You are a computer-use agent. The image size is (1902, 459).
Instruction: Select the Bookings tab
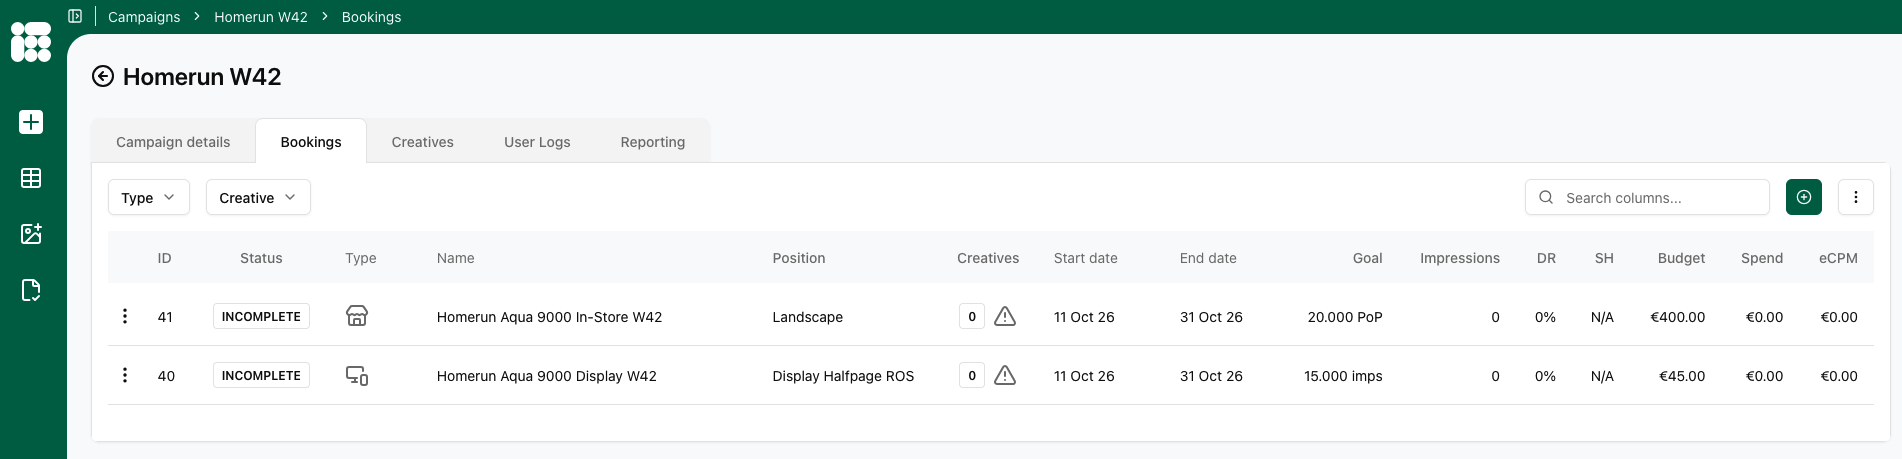coord(311,141)
